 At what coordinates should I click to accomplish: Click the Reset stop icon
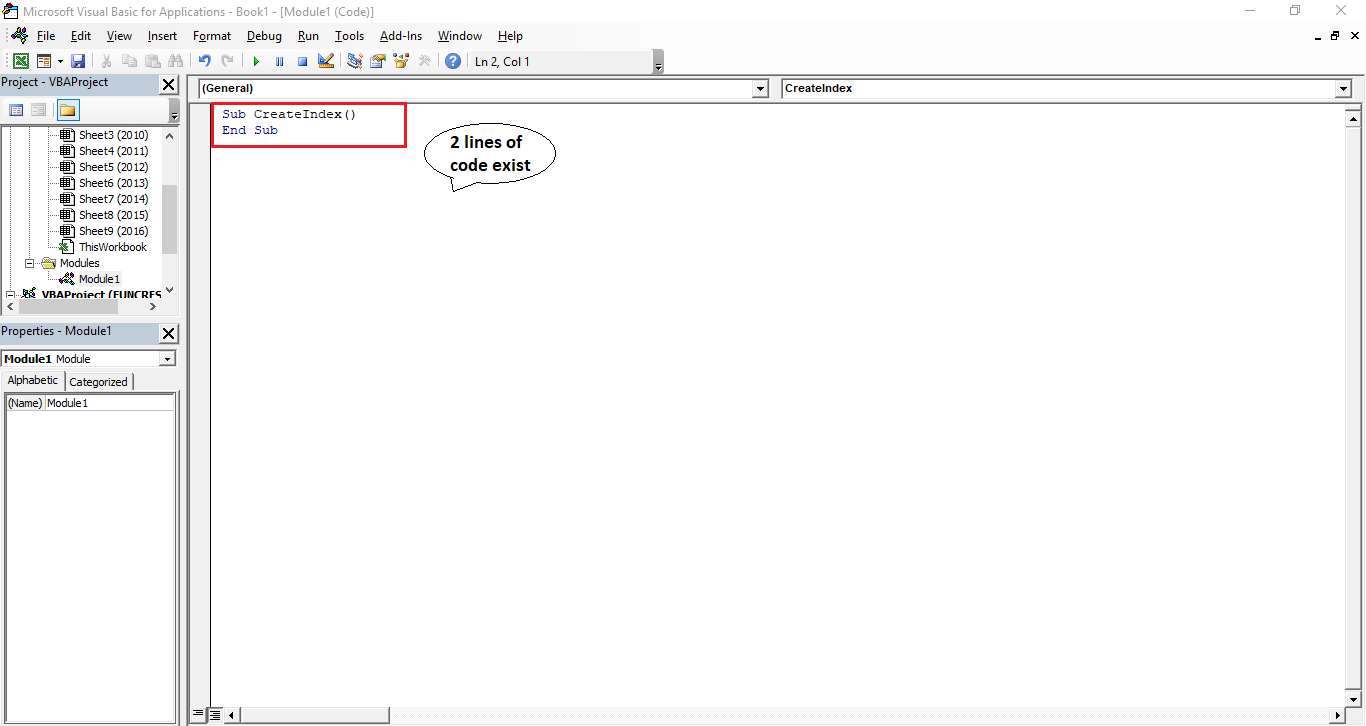(x=302, y=61)
